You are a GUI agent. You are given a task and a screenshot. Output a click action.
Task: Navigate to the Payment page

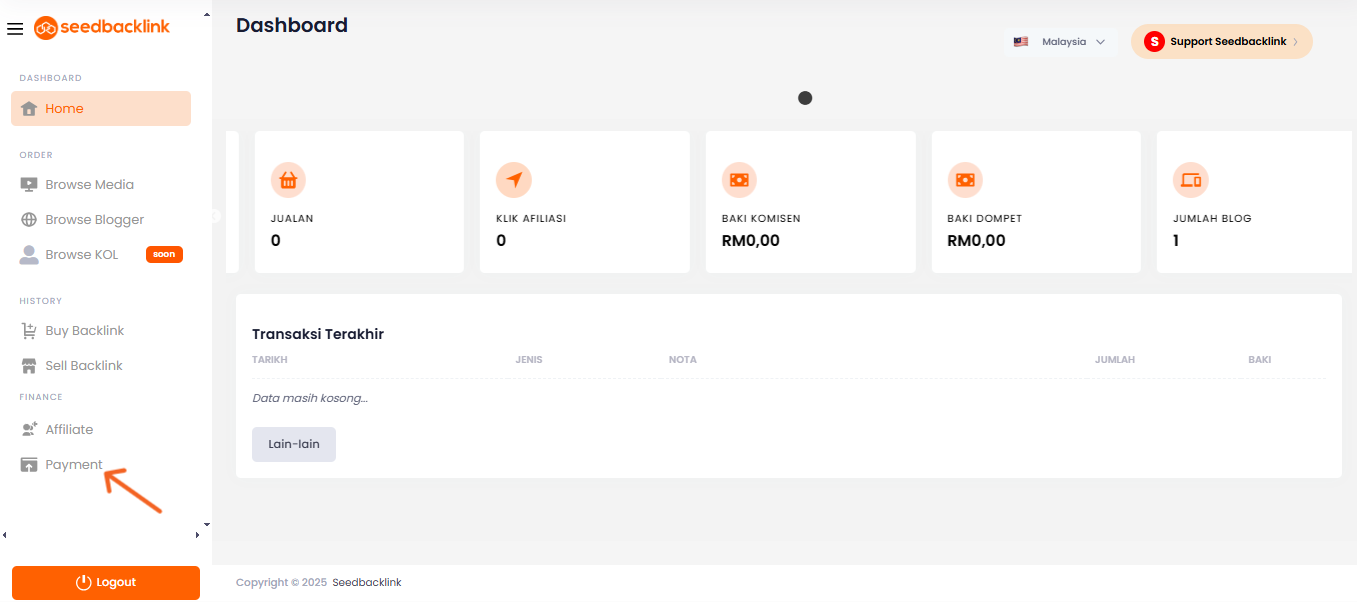tap(73, 465)
